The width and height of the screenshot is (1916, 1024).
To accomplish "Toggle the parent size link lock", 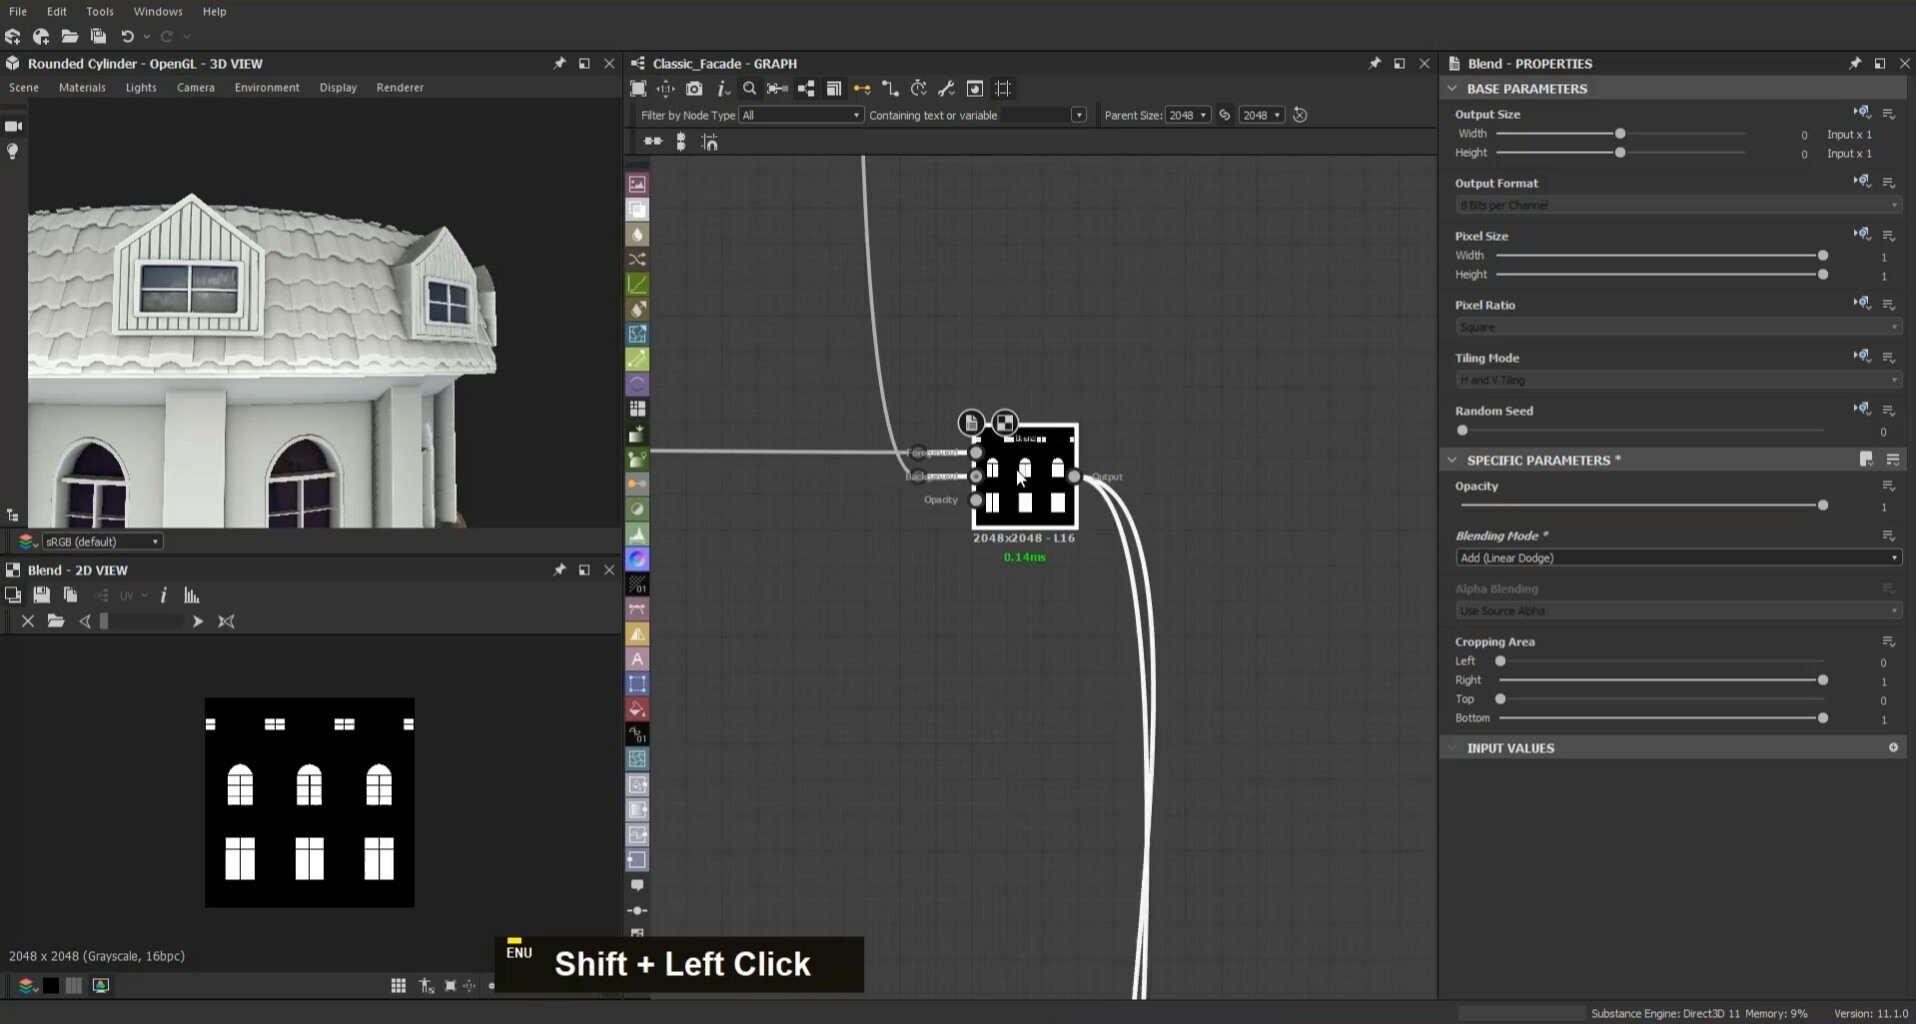I will 1225,115.
